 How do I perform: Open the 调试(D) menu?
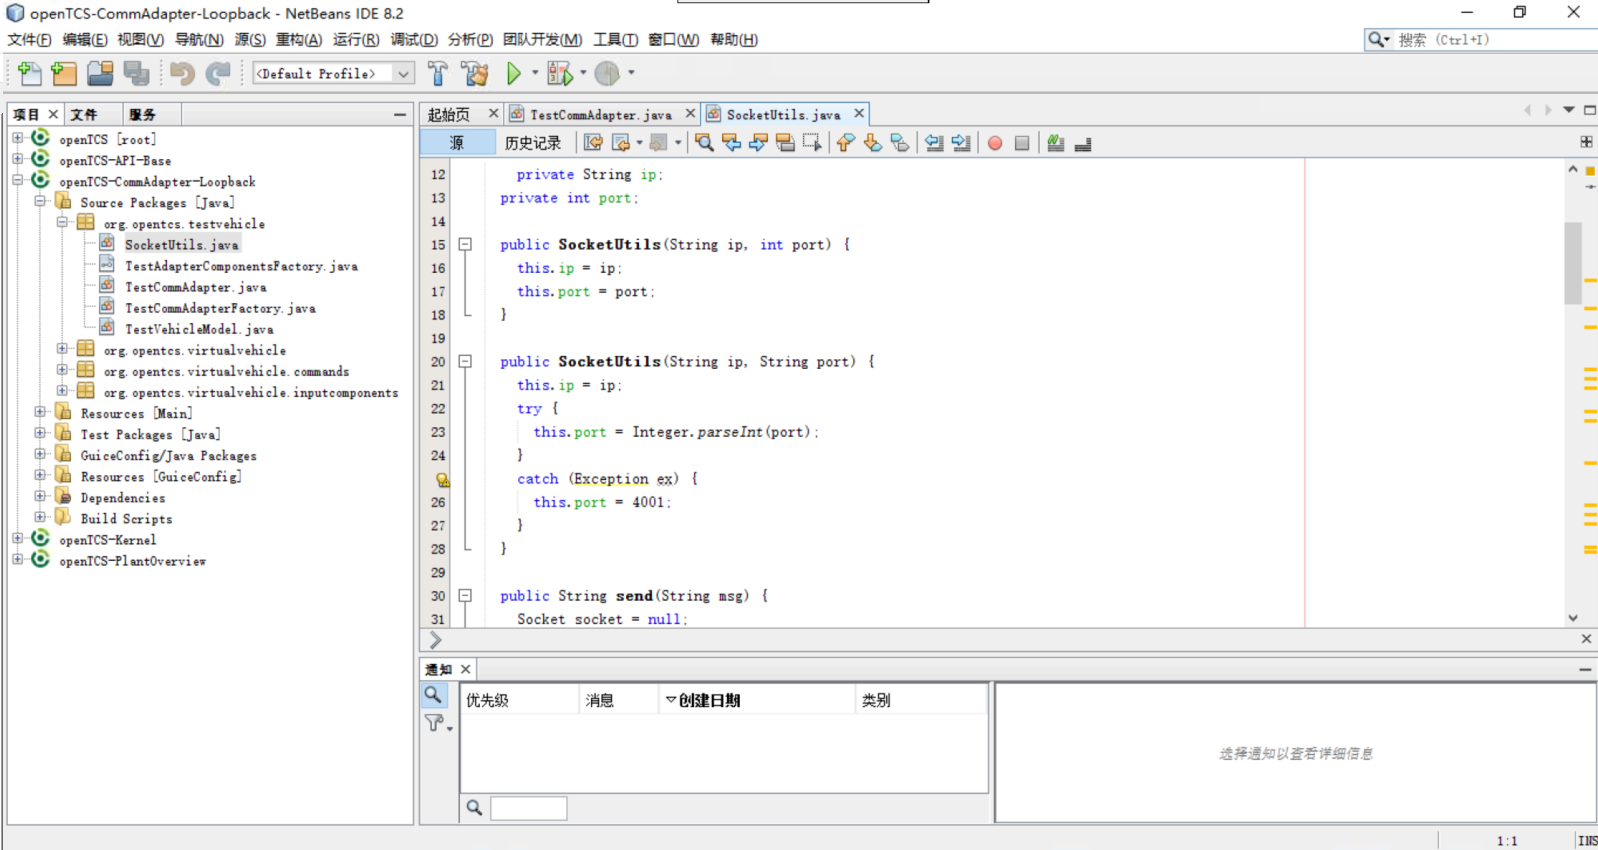pos(414,39)
